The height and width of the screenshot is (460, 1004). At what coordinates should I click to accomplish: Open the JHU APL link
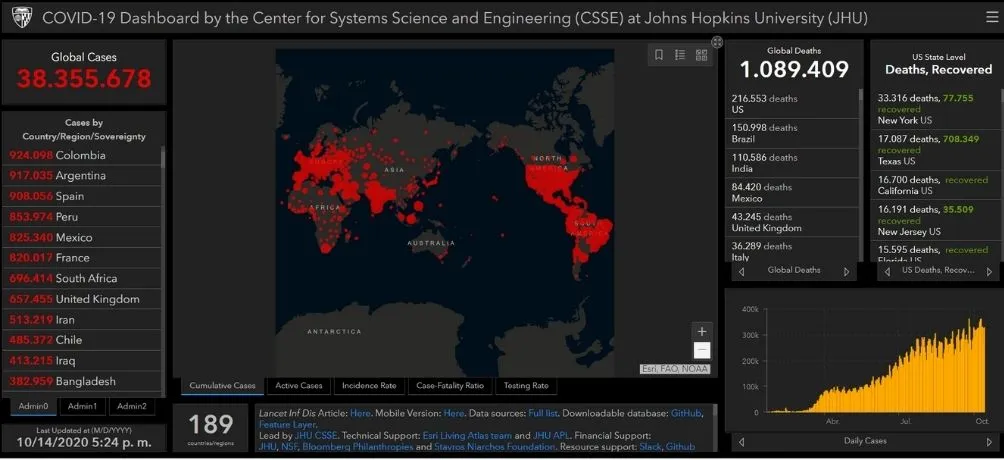[x=553, y=436]
